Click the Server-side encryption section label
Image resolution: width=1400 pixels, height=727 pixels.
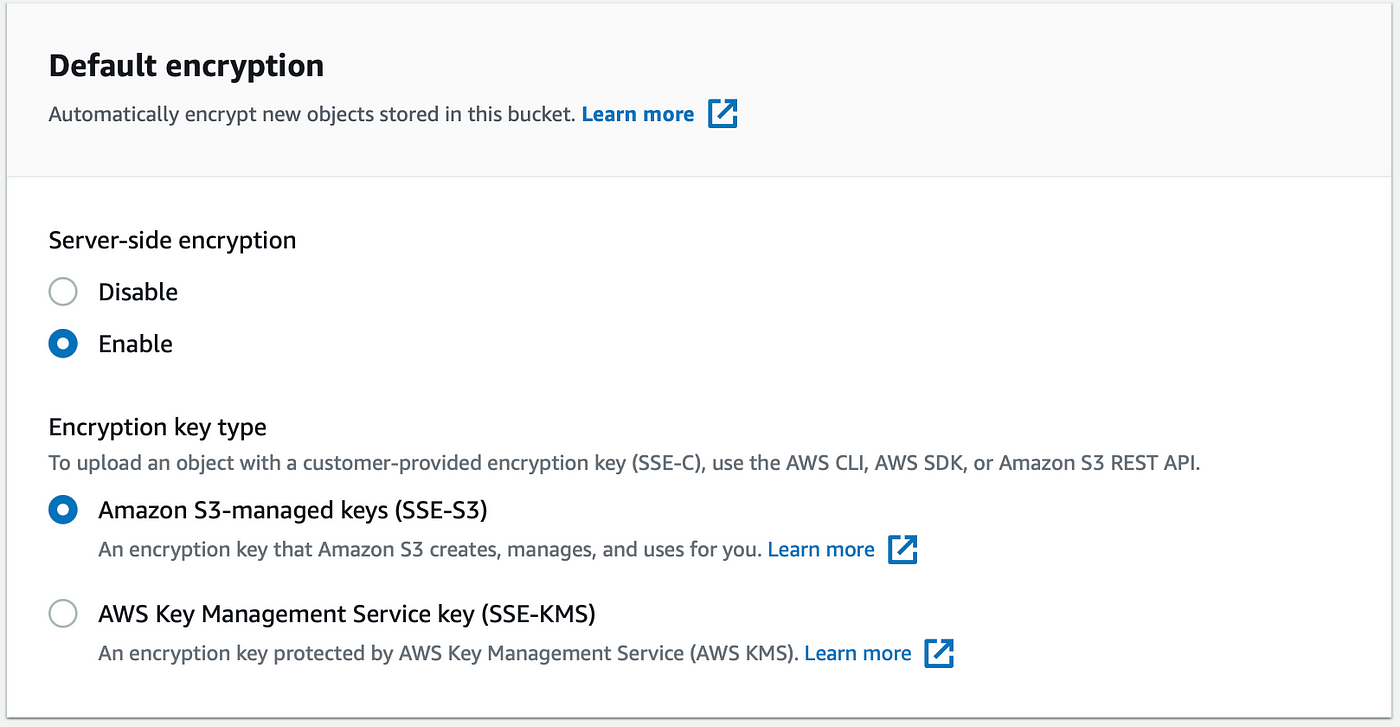pos(172,240)
